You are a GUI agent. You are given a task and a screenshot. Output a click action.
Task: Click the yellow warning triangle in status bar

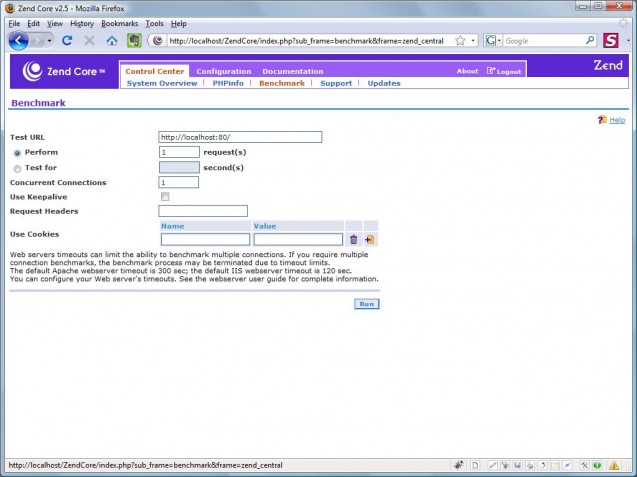click(x=614, y=465)
